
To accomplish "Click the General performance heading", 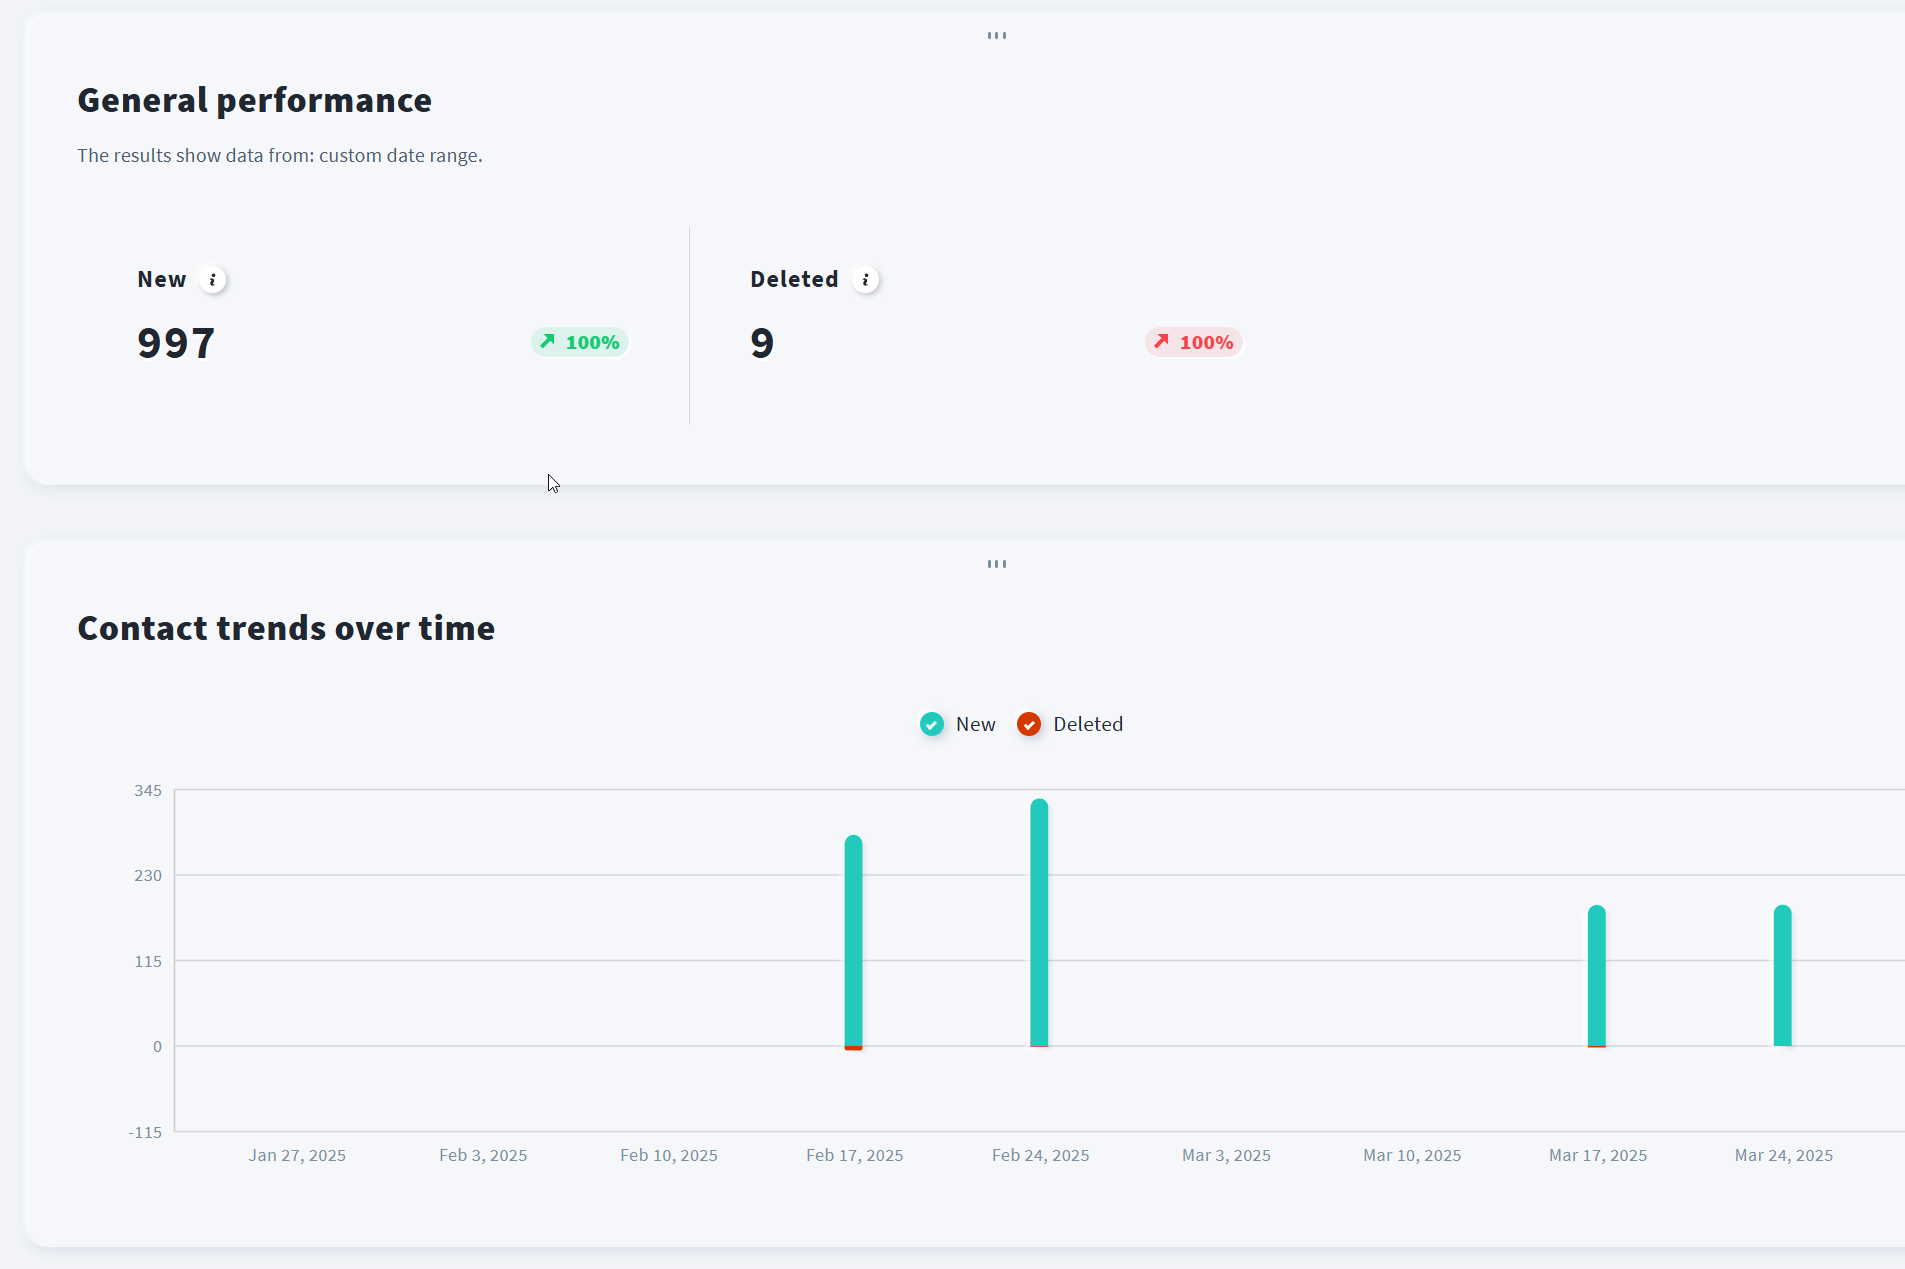I will click(254, 100).
